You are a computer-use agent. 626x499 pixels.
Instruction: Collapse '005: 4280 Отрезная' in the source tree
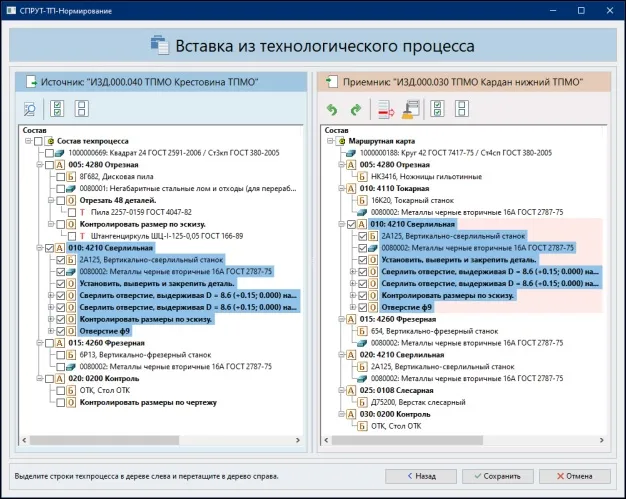pos(38,164)
